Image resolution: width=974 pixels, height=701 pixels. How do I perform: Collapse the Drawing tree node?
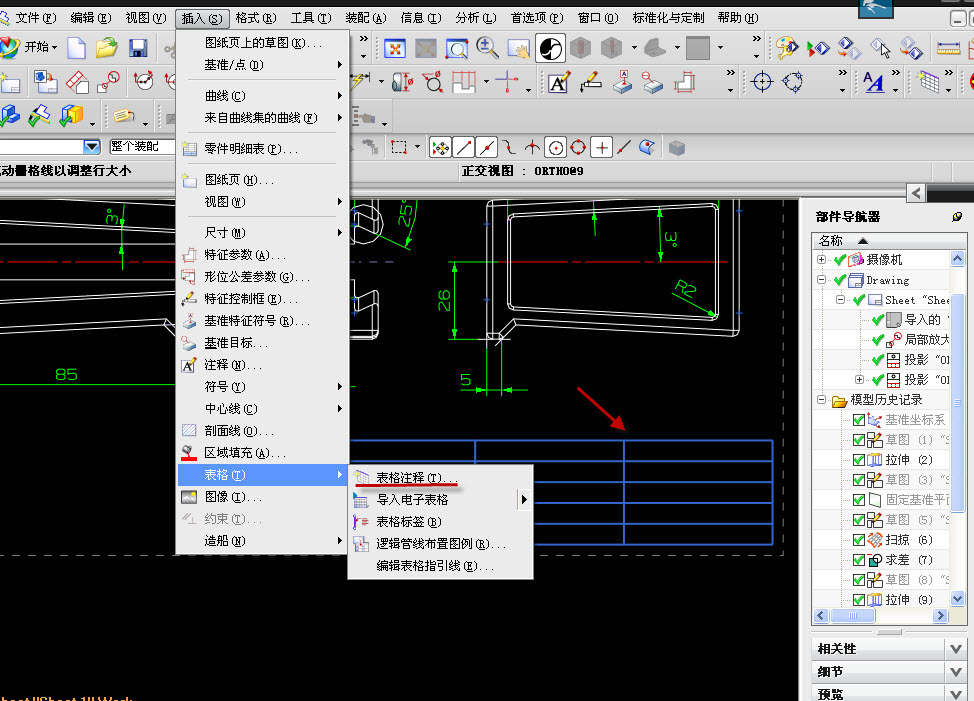pos(822,279)
